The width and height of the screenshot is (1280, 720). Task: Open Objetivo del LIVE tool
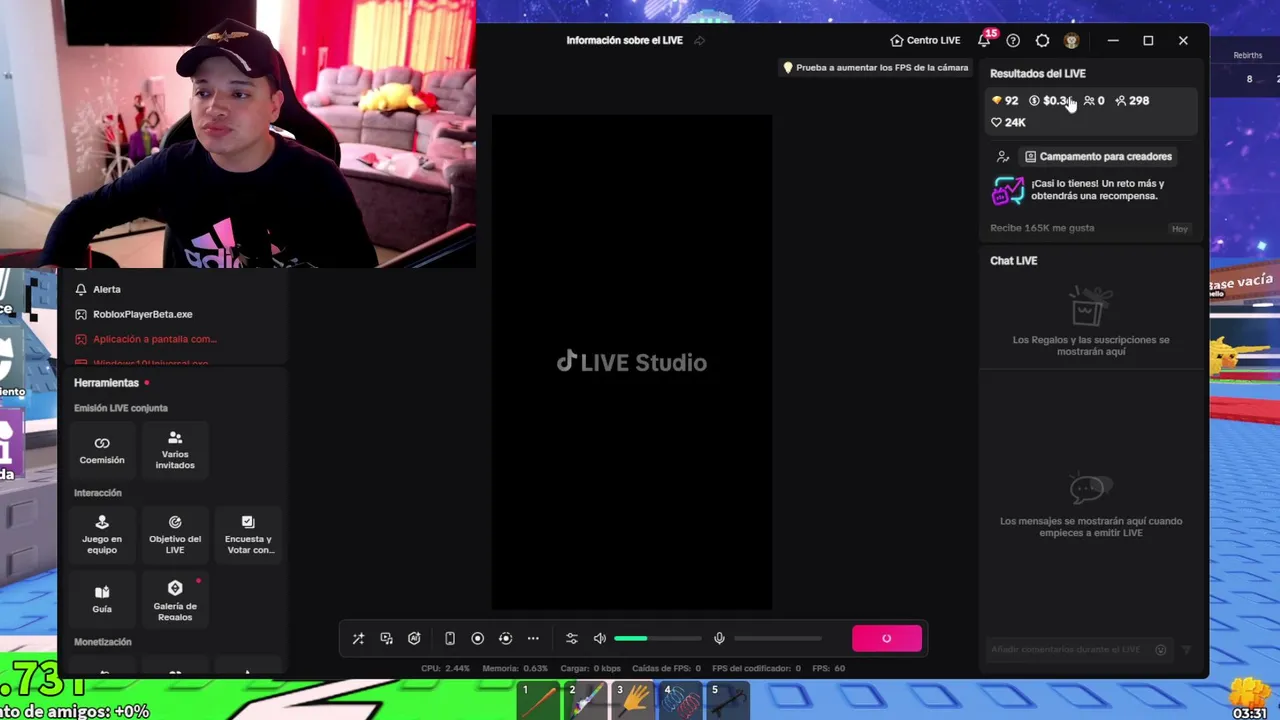tap(175, 535)
